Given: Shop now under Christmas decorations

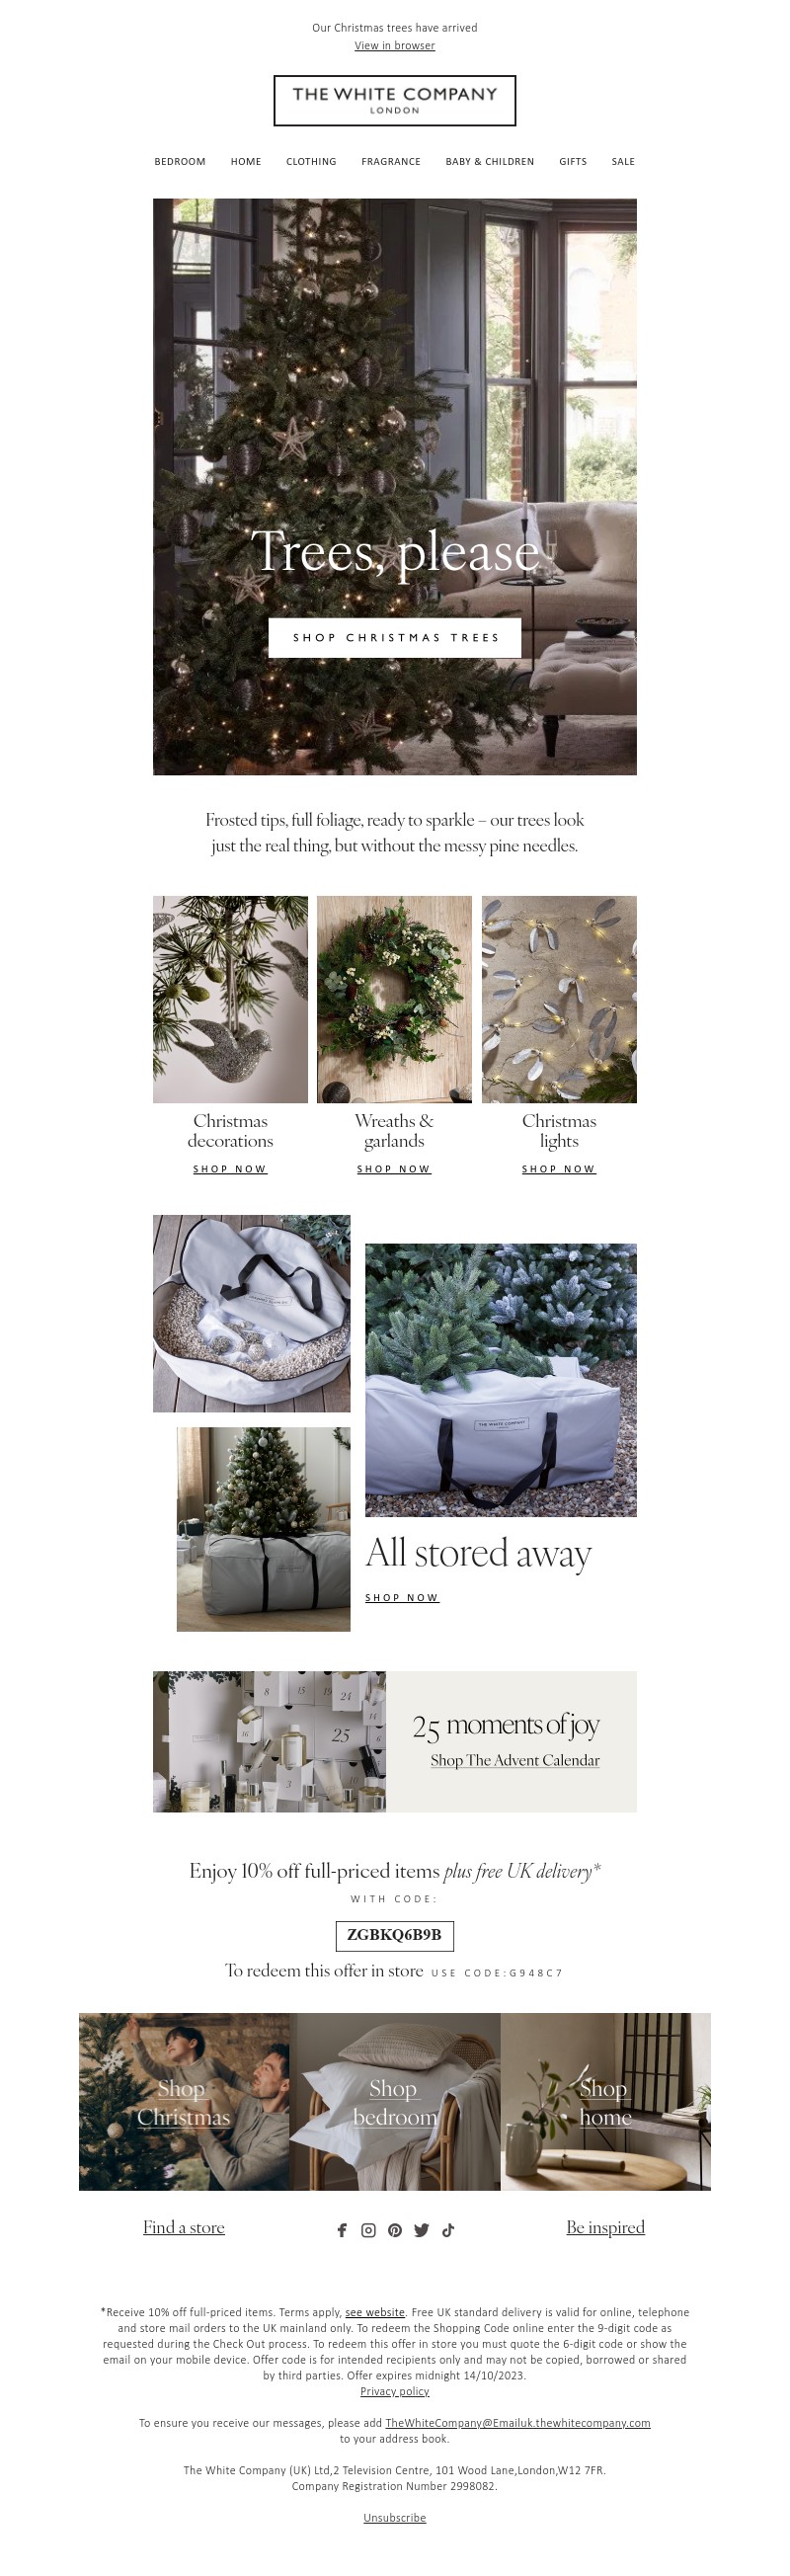Looking at the screenshot, I should coord(230,1168).
